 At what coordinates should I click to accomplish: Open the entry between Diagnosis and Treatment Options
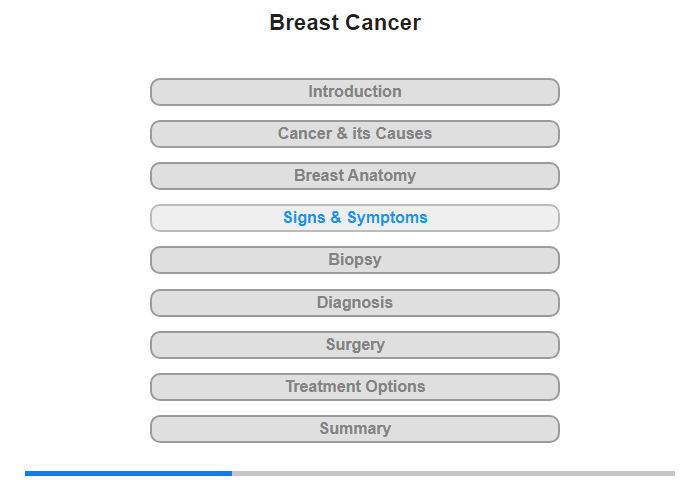354,345
